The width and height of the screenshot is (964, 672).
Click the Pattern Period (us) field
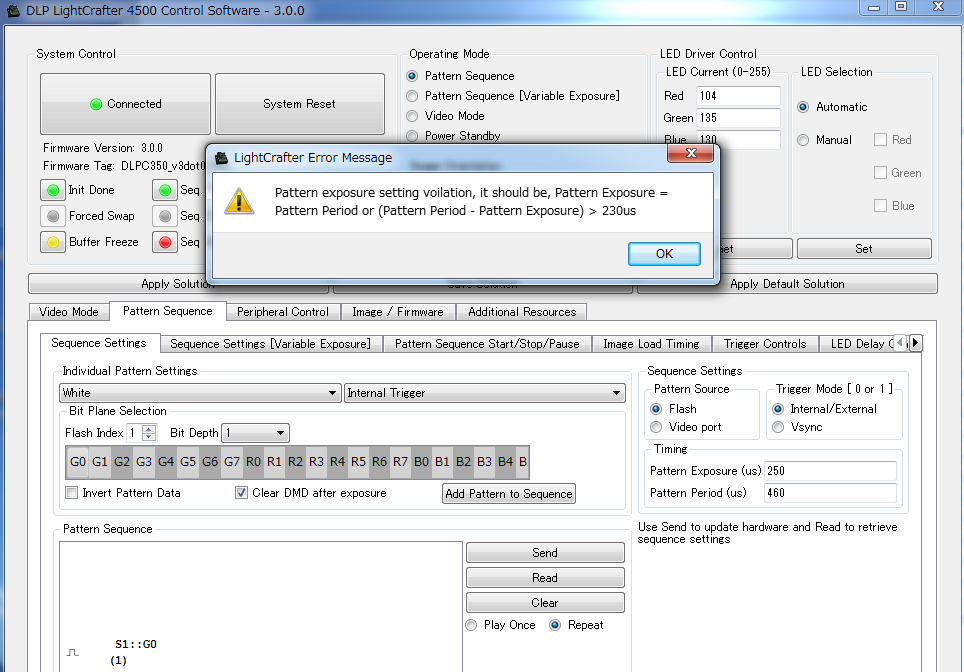830,493
